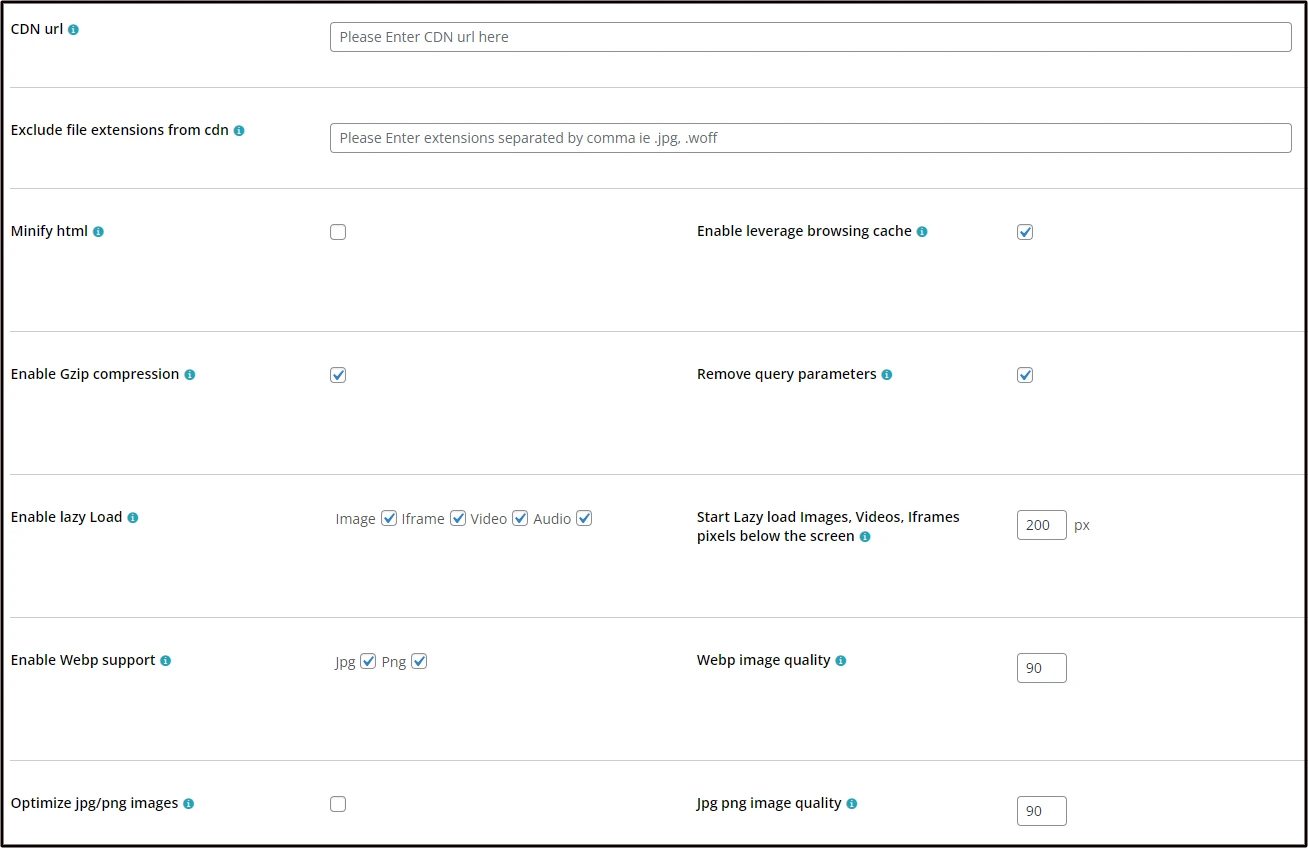Image resolution: width=1308 pixels, height=849 pixels.
Task: Click the Enable lazy Load info icon
Action: (x=133, y=518)
